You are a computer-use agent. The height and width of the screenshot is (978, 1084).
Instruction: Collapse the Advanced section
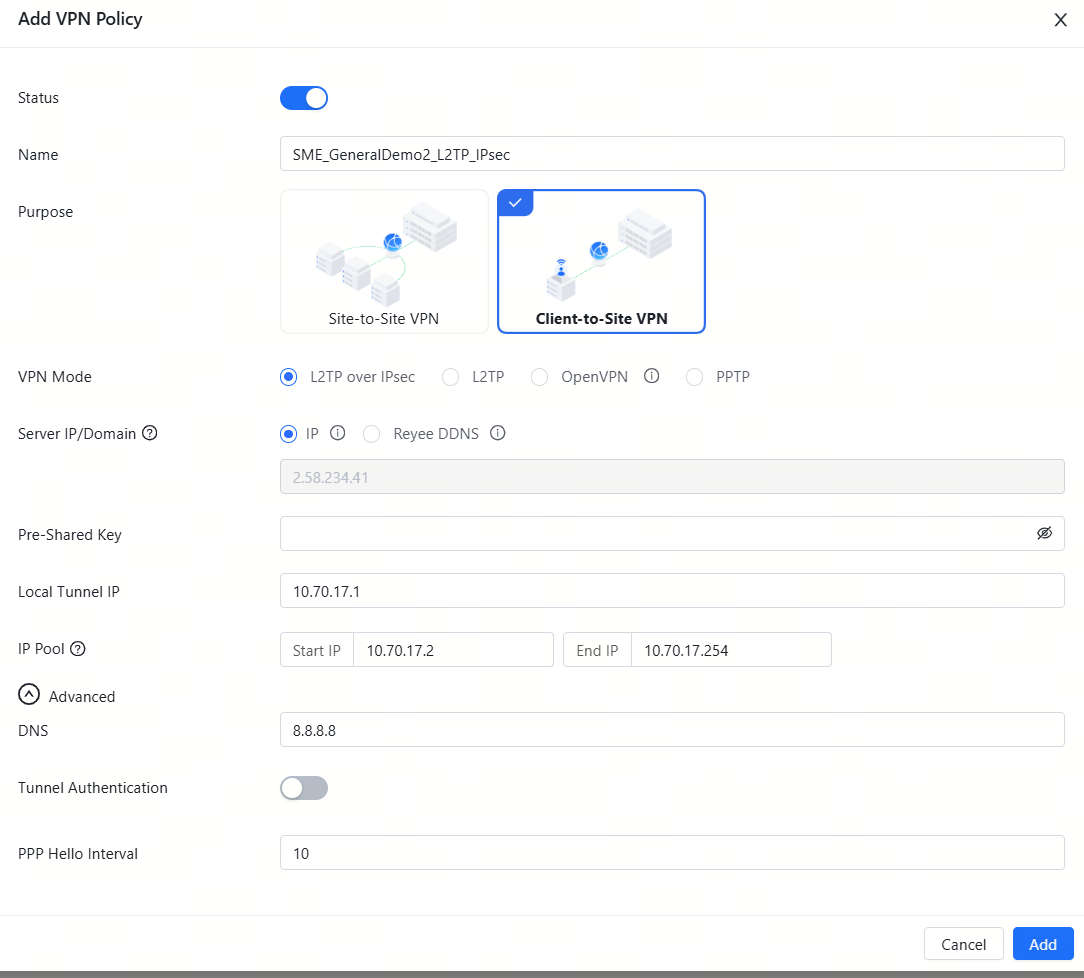click(30, 696)
